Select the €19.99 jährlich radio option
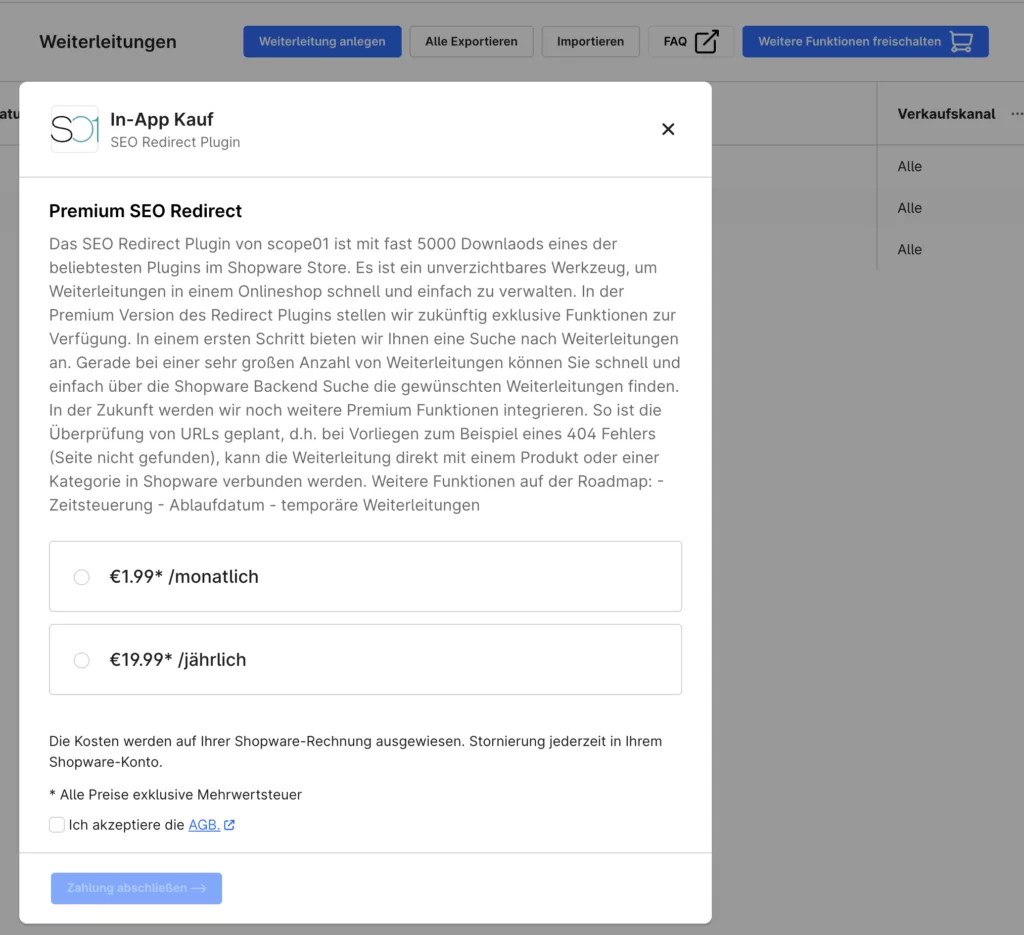 tap(82, 660)
